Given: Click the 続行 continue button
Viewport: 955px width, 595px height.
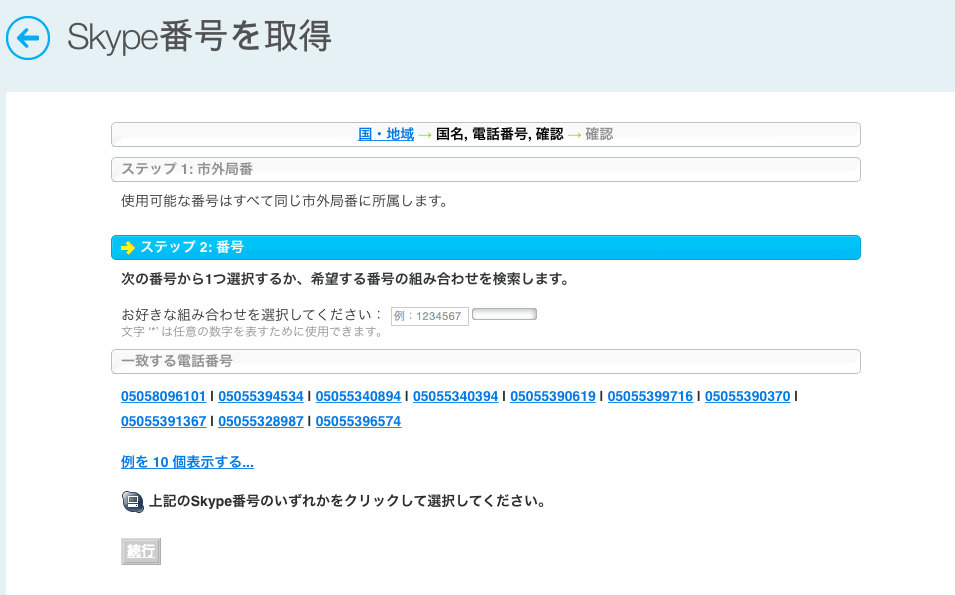Looking at the screenshot, I should pos(141,551).
